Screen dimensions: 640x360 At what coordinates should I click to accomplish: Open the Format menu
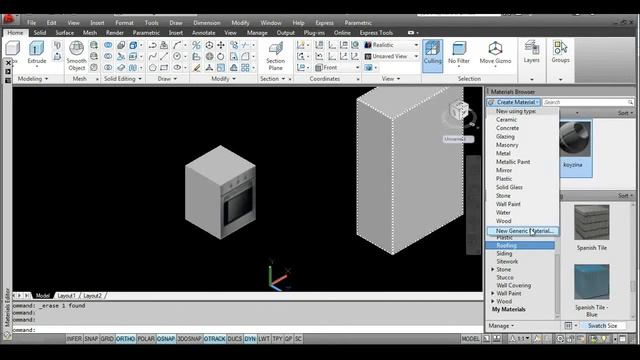(124, 23)
